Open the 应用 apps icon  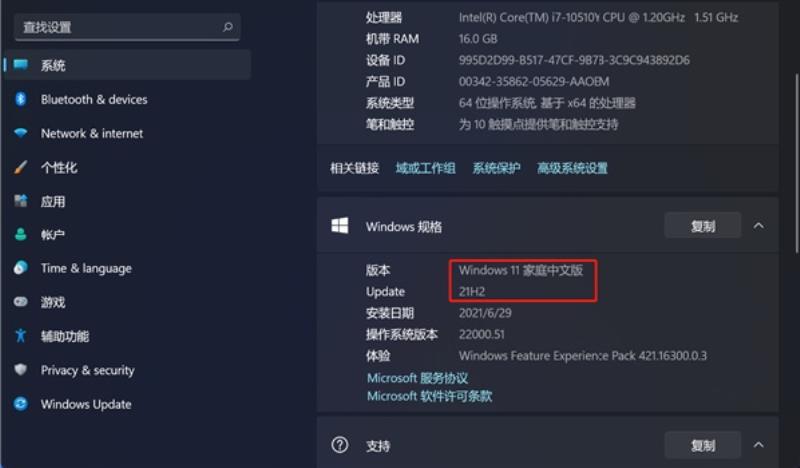coord(20,201)
